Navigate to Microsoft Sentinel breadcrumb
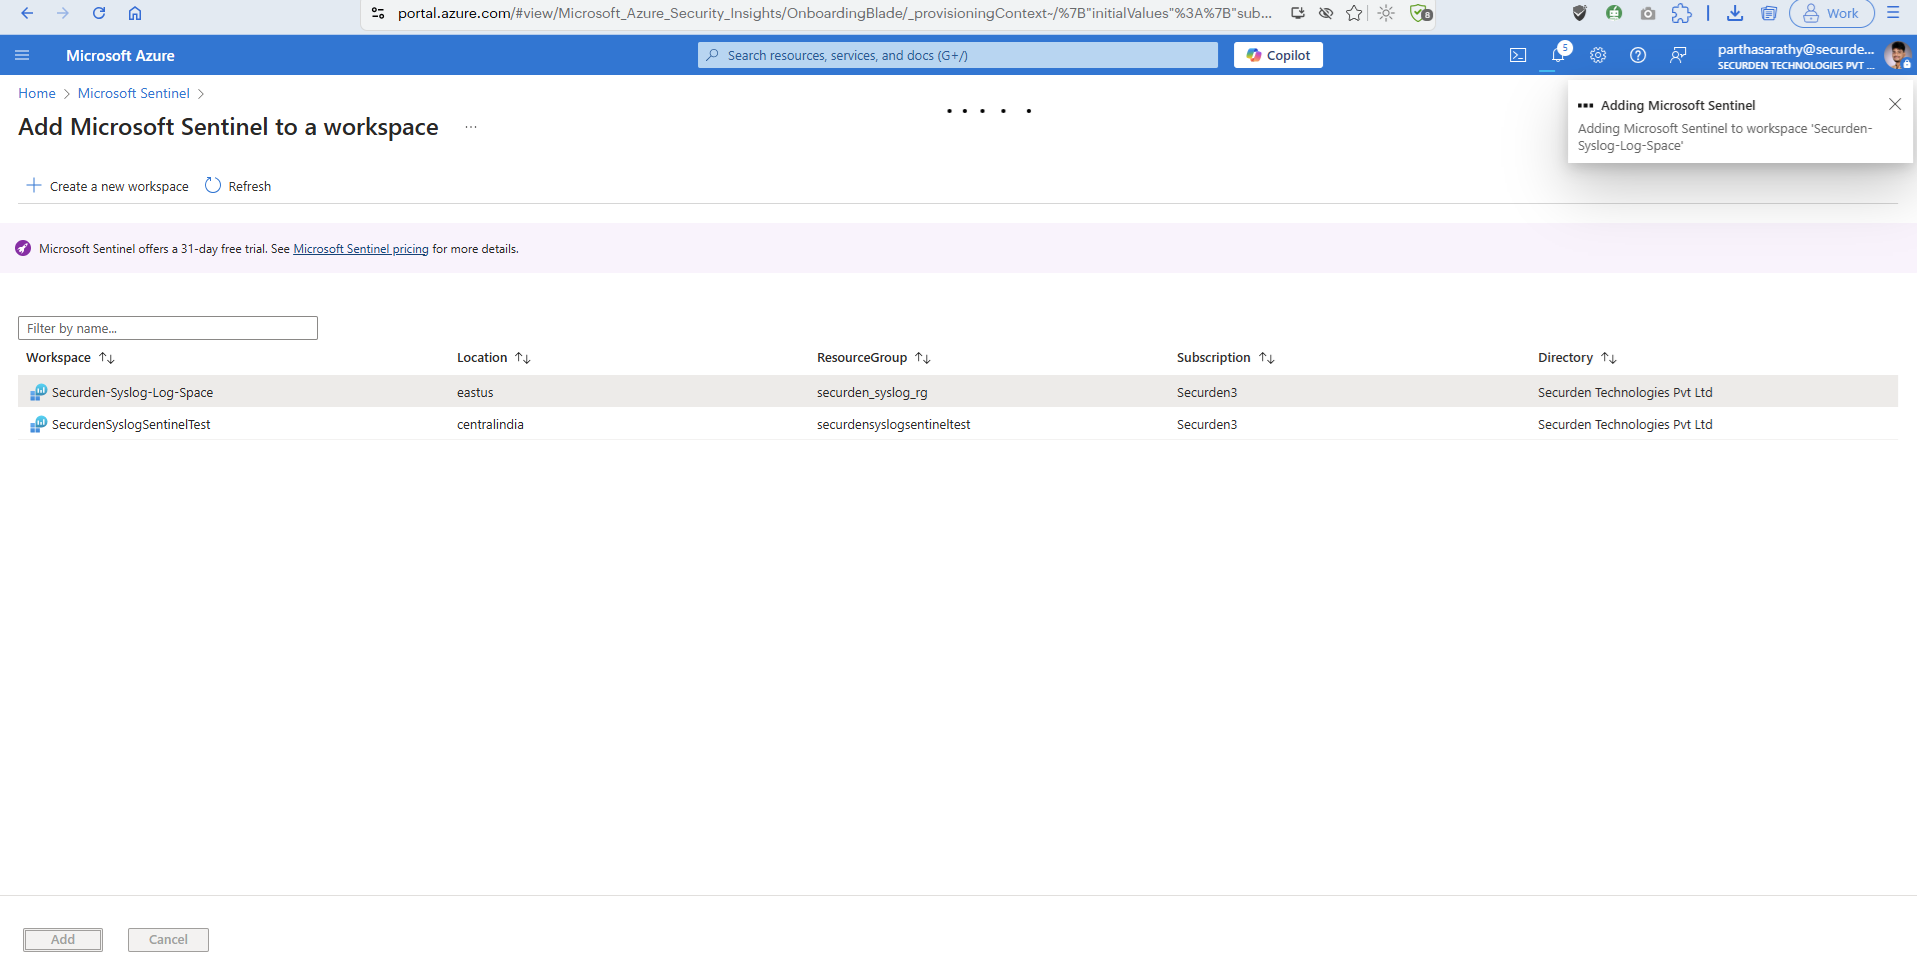 [x=134, y=93]
